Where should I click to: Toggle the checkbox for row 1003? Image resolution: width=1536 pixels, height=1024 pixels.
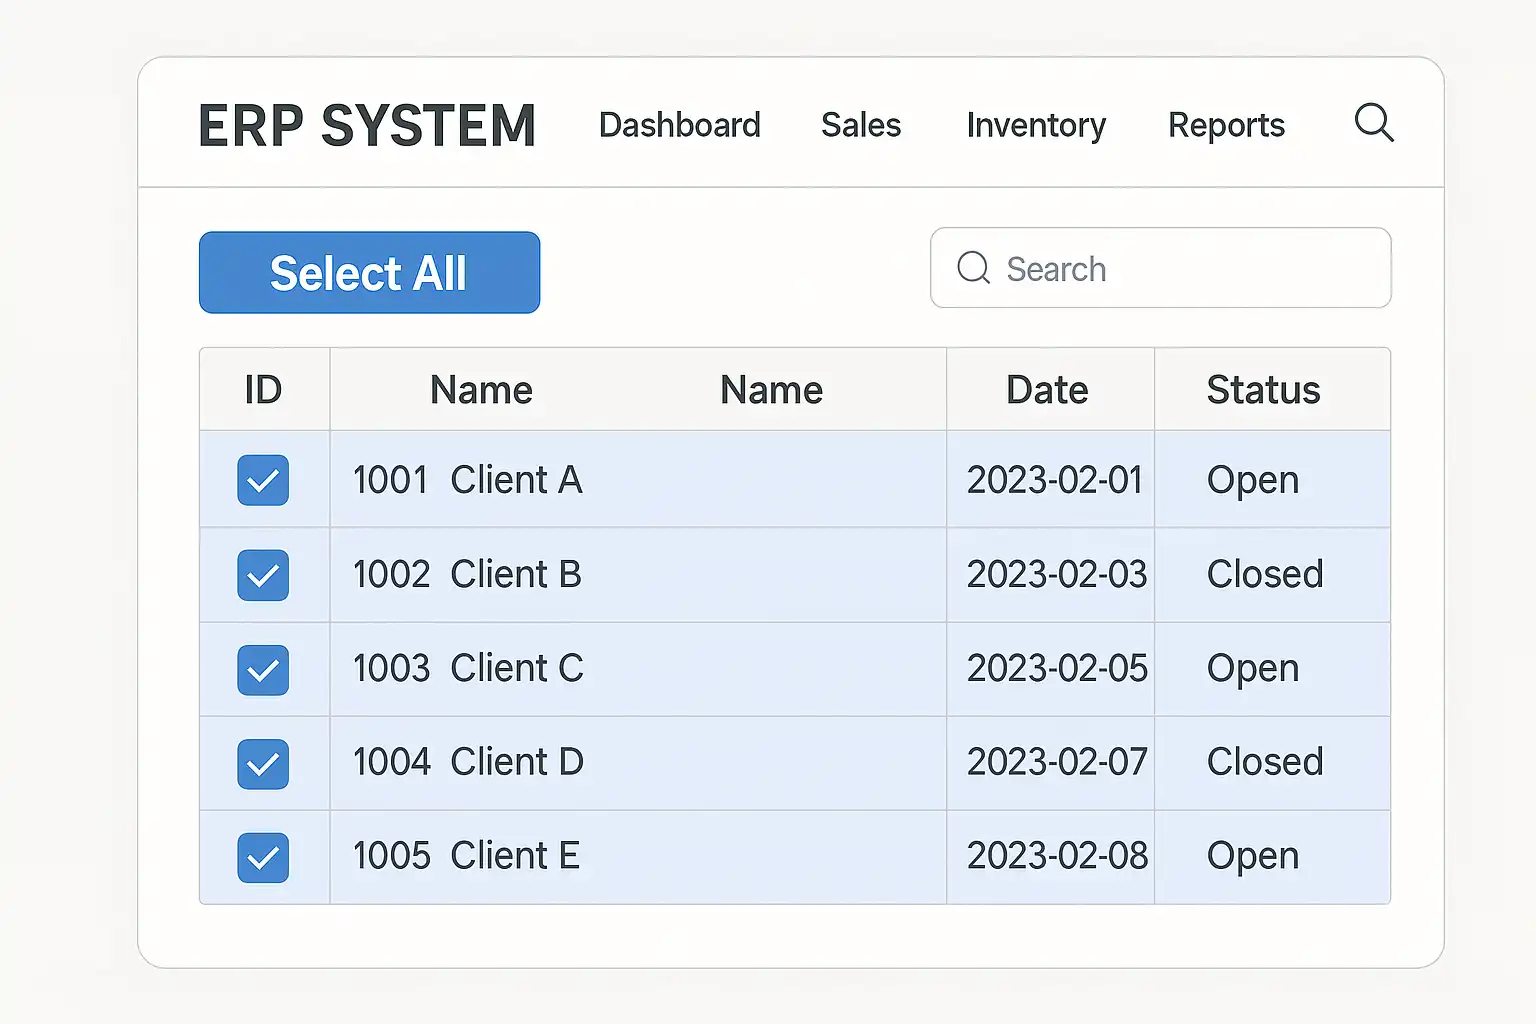pyautogui.click(x=263, y=669)
